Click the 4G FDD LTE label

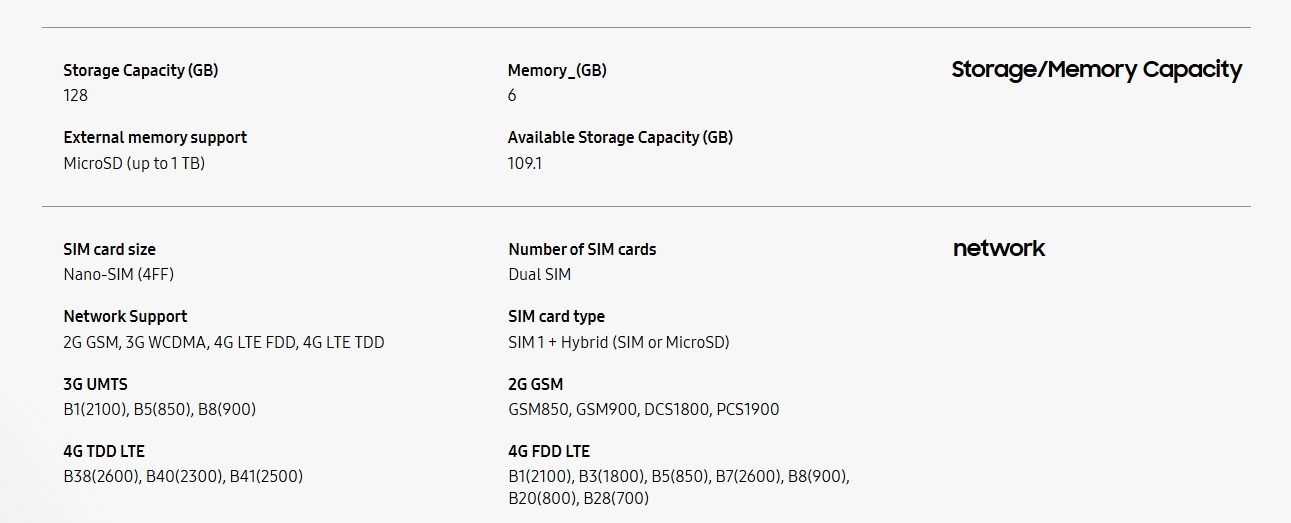coord(549,451)
